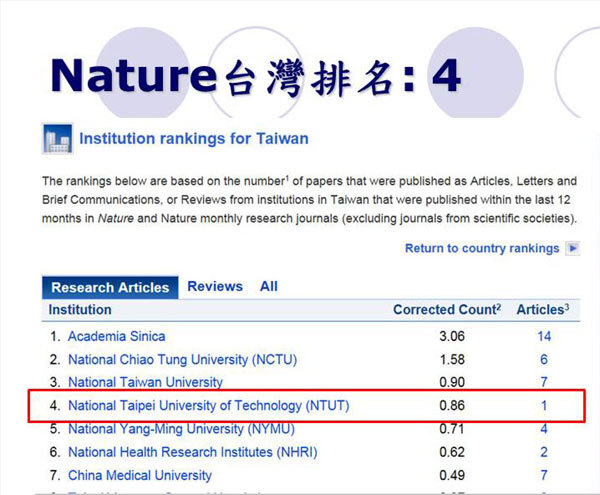
Task: Click the Institution rankings for Taiwan heading
Action: [194, 138]
